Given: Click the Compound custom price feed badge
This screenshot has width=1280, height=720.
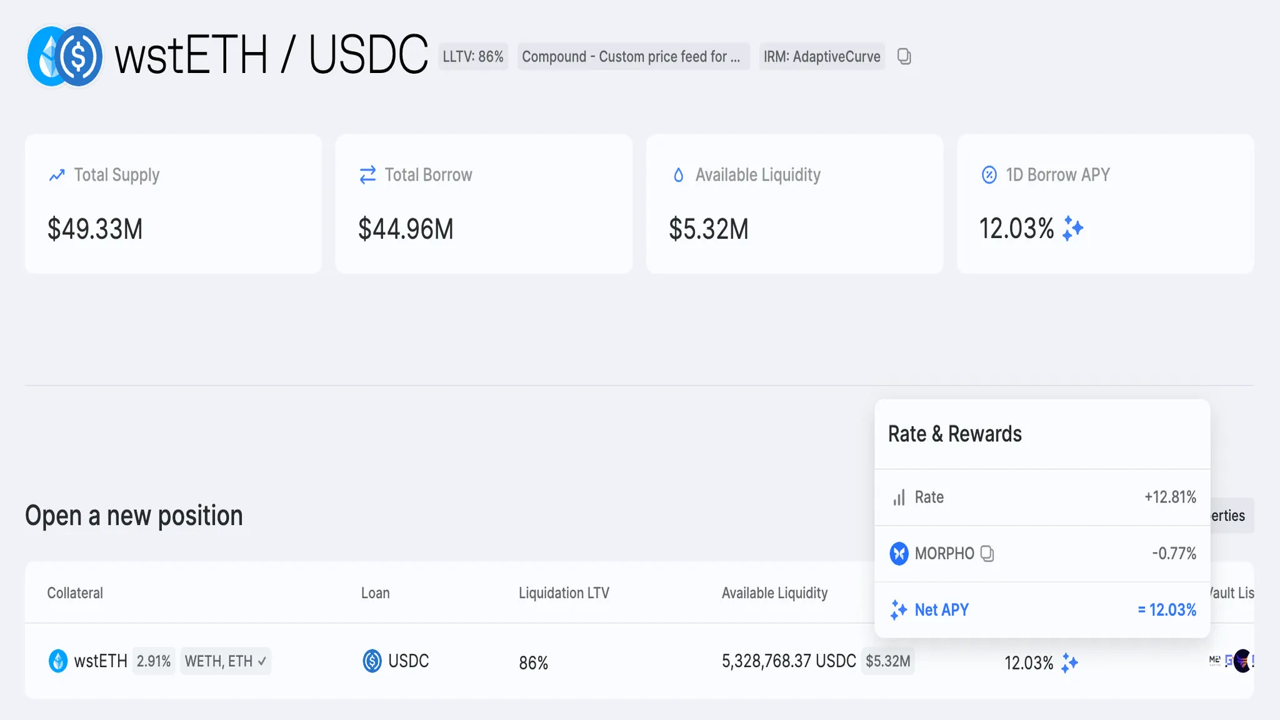Looking at the screenshot, I should 632,56.
